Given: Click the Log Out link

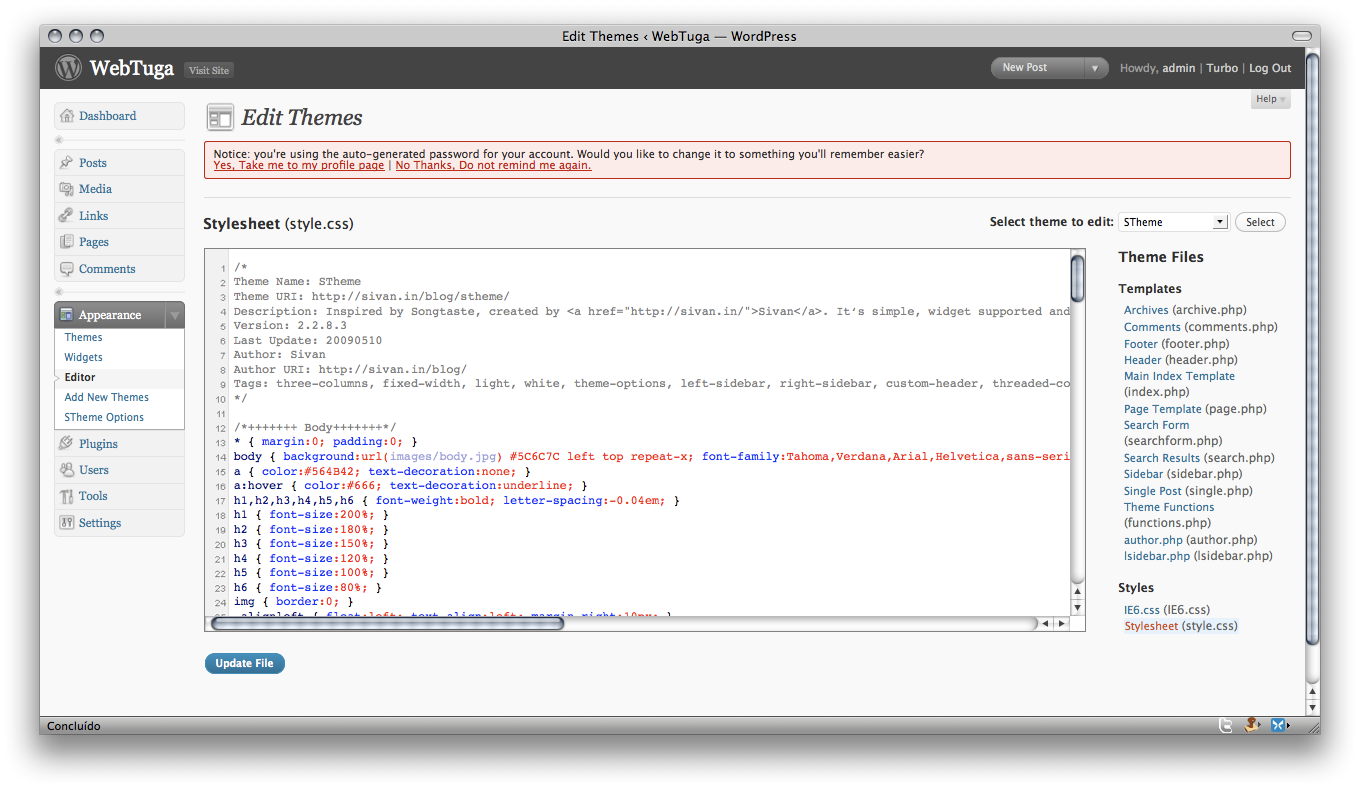Looking at the screenshot, I should click(1270, 68).
